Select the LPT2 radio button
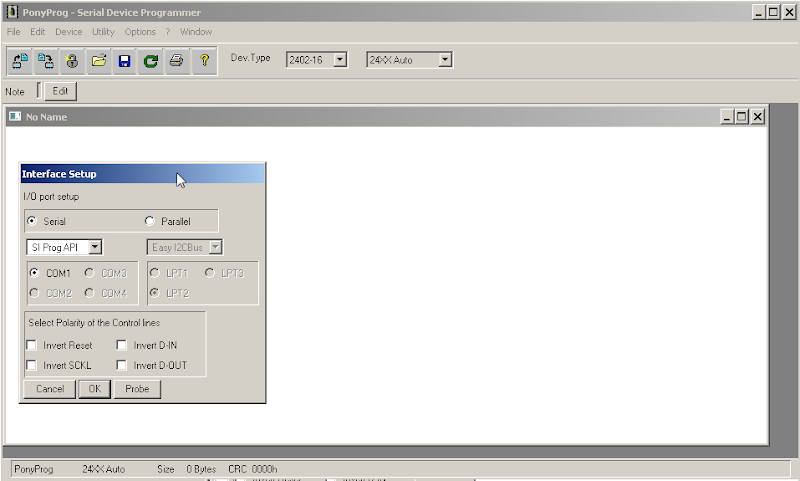Screen dimensions: 800x481 pyautogui.click(x=155, y=293)
